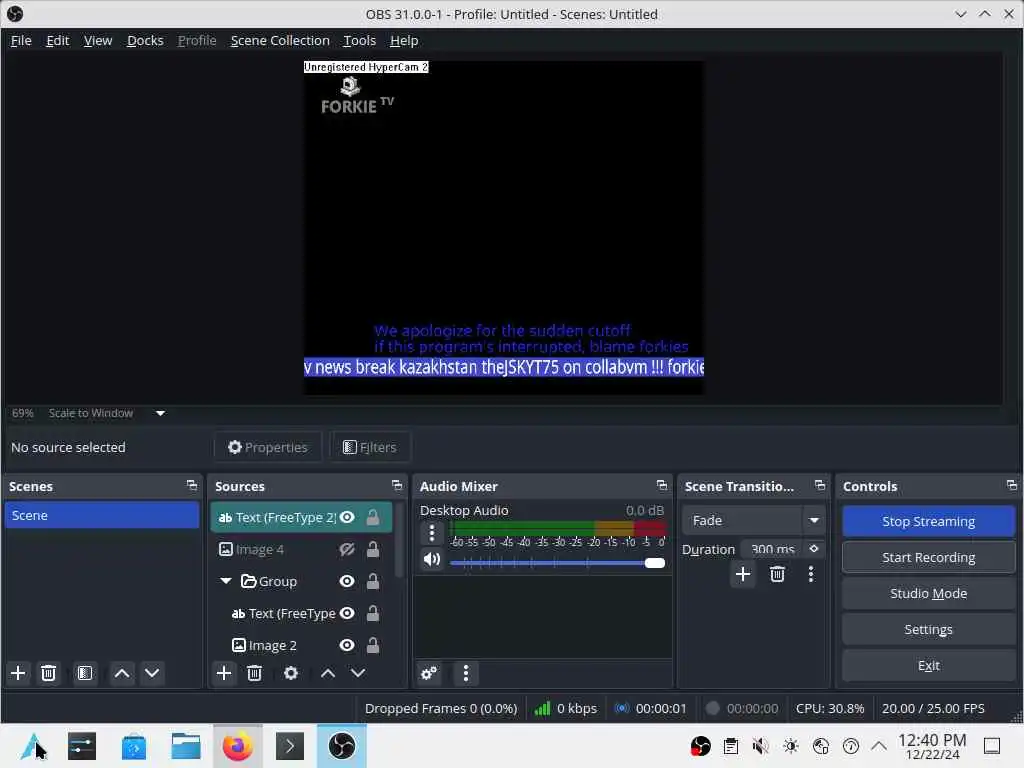1024x768 pixels.
Task: Open the Edit menu
Action: point(57,40)
